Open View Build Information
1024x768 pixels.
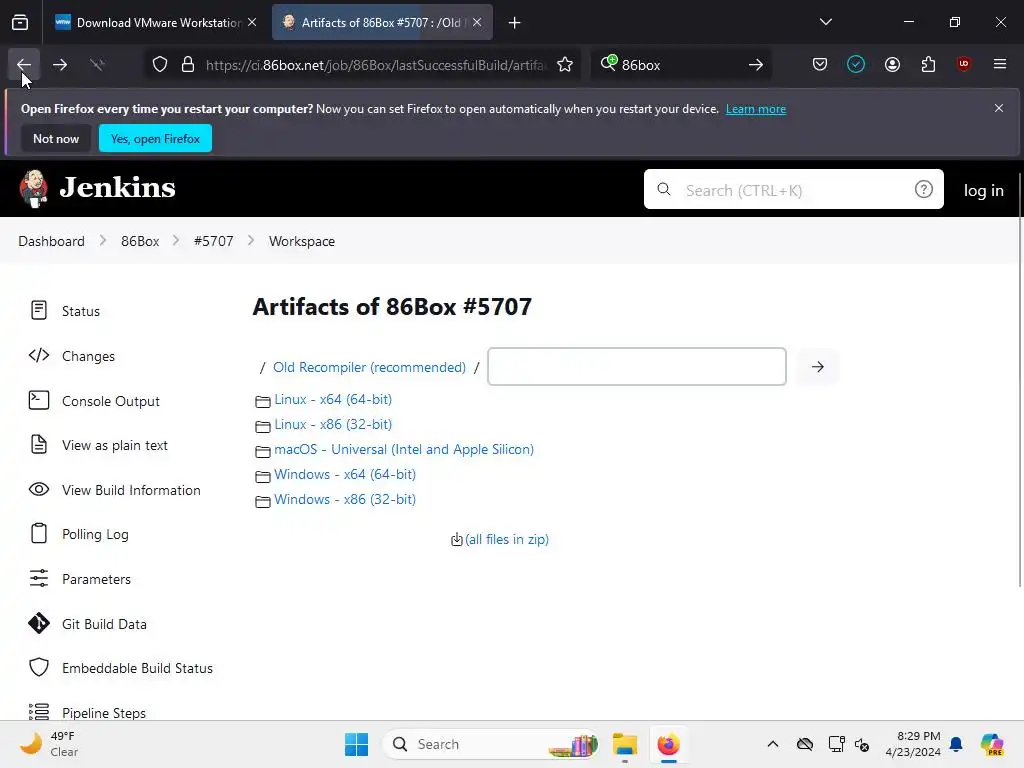(131, 490)
